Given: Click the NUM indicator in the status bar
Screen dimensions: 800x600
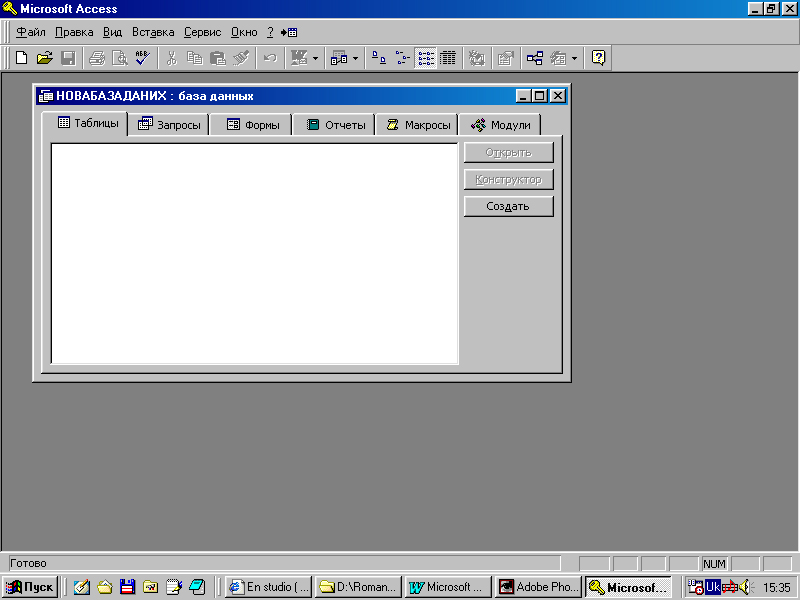Looking at the screenshot, I should [714, 563].
